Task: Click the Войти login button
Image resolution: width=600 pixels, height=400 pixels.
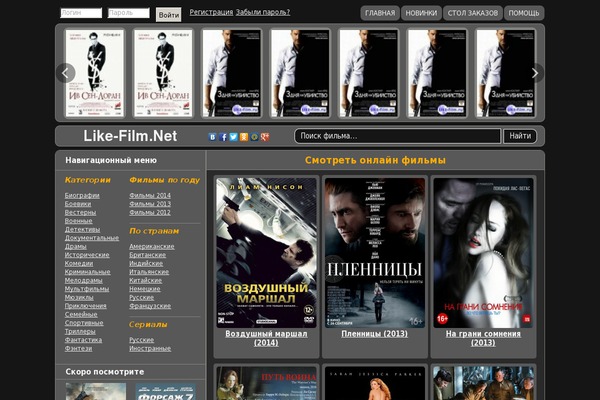Action: (x=169, y=15)
